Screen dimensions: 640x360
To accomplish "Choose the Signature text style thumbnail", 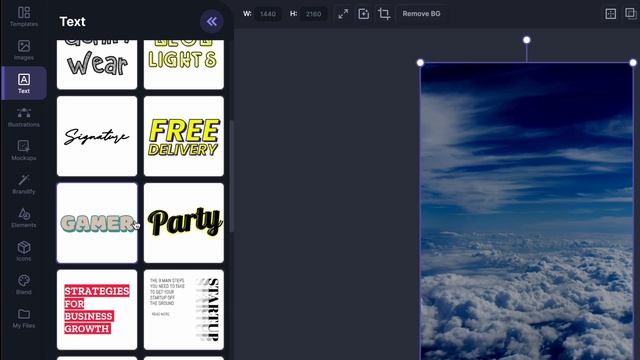I will [x=97, y=136].
